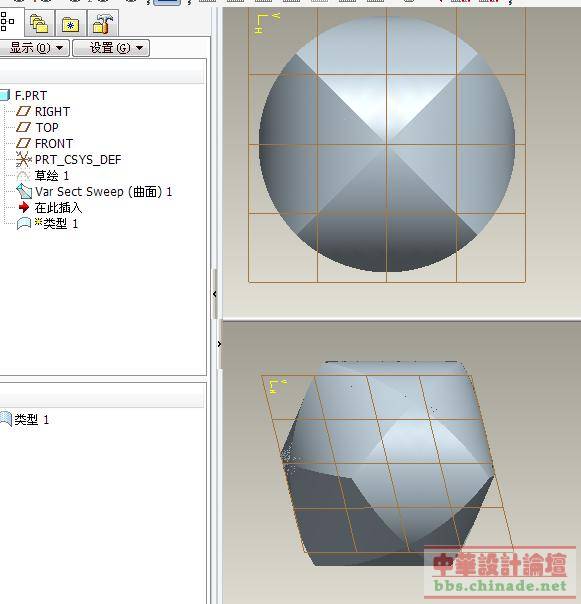The width and height of the screenshot is (581, 604).
Task: Click the sphere model in top viewport
Action: pyautogui.click(x=387, y=144)
